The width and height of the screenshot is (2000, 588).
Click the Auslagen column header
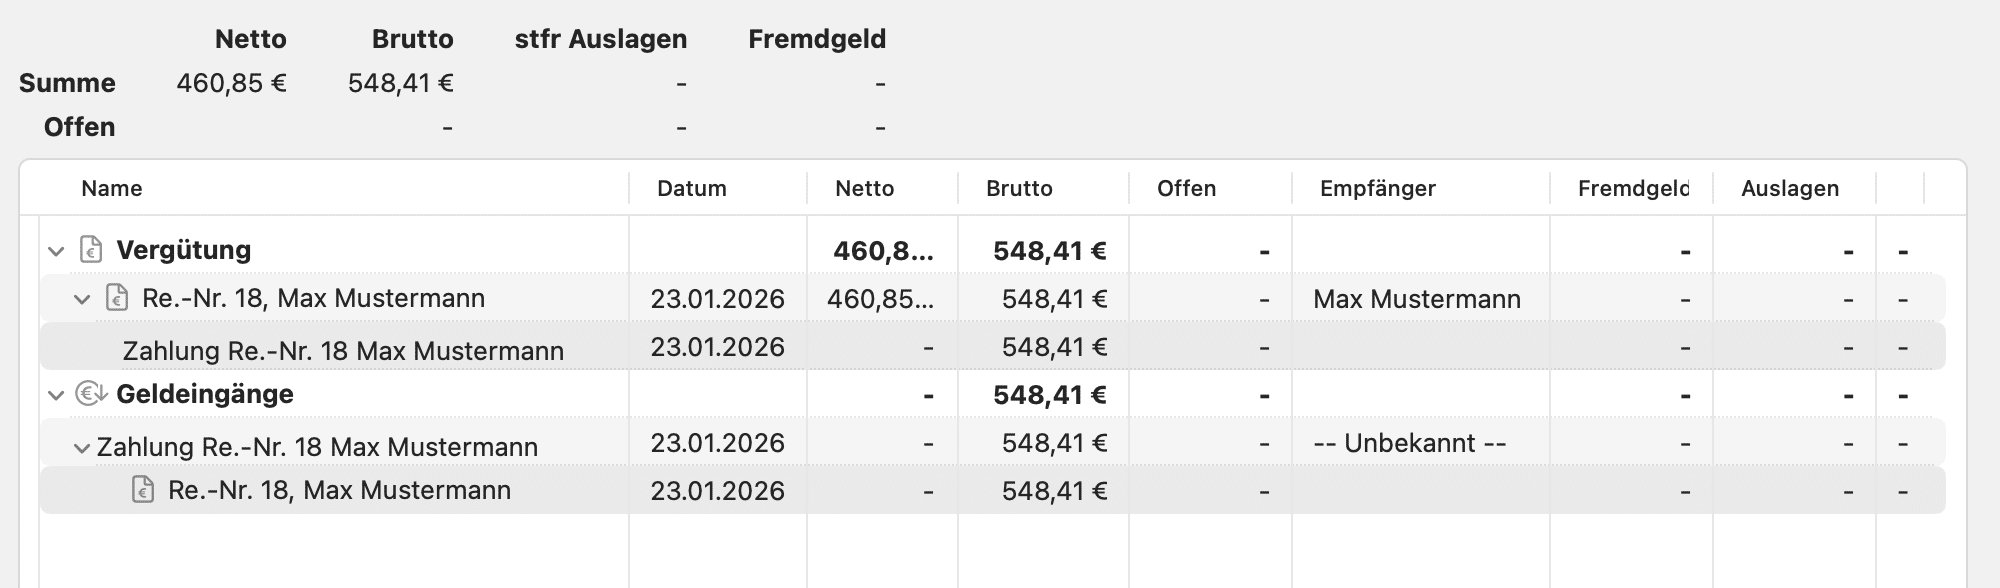click(1789, 189)
